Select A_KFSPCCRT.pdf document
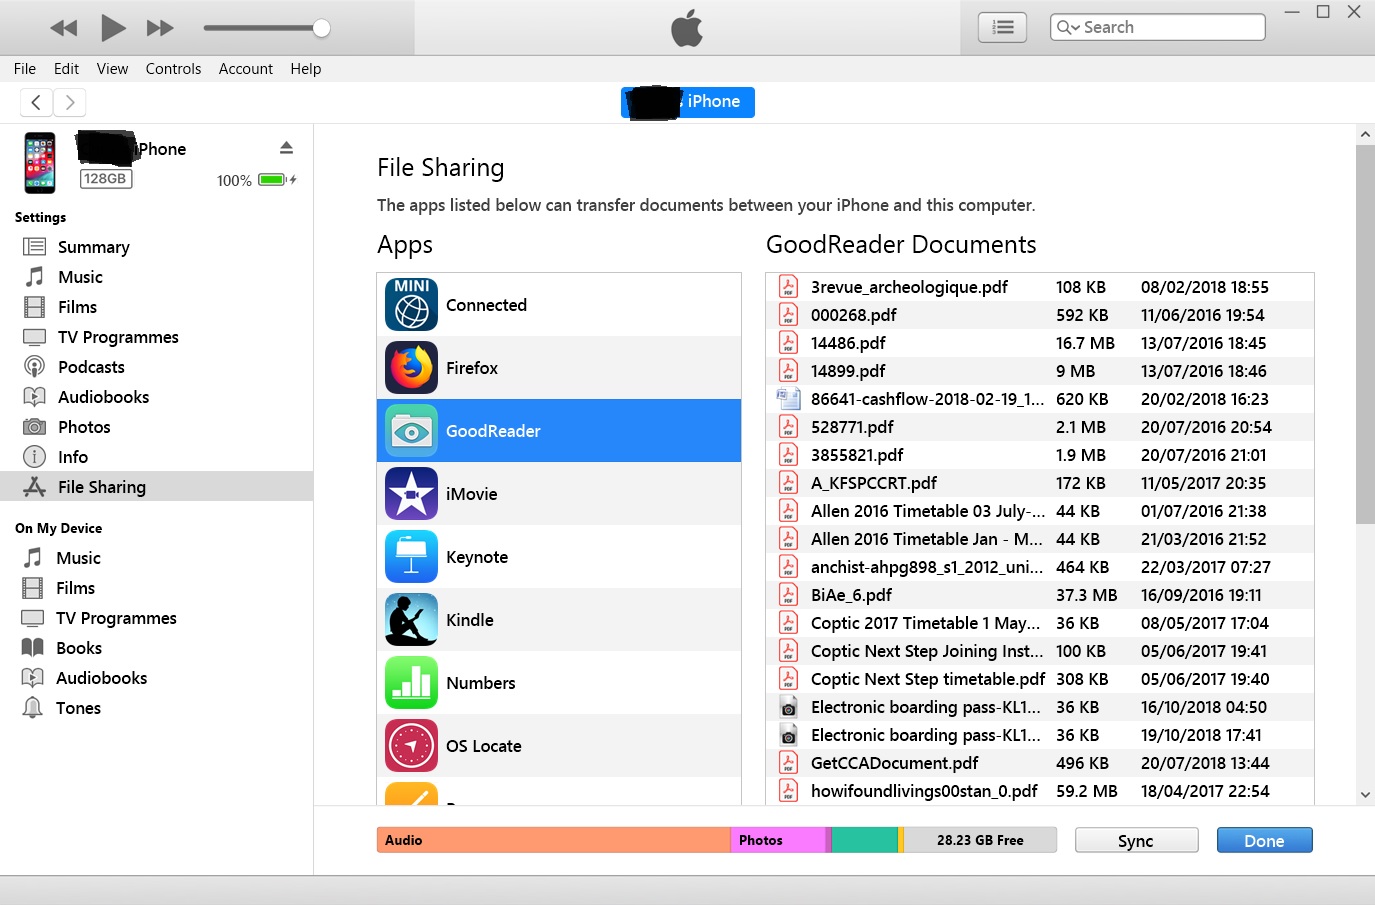The height and width of the screenshot is (905, 1375). click(1040, 483)
